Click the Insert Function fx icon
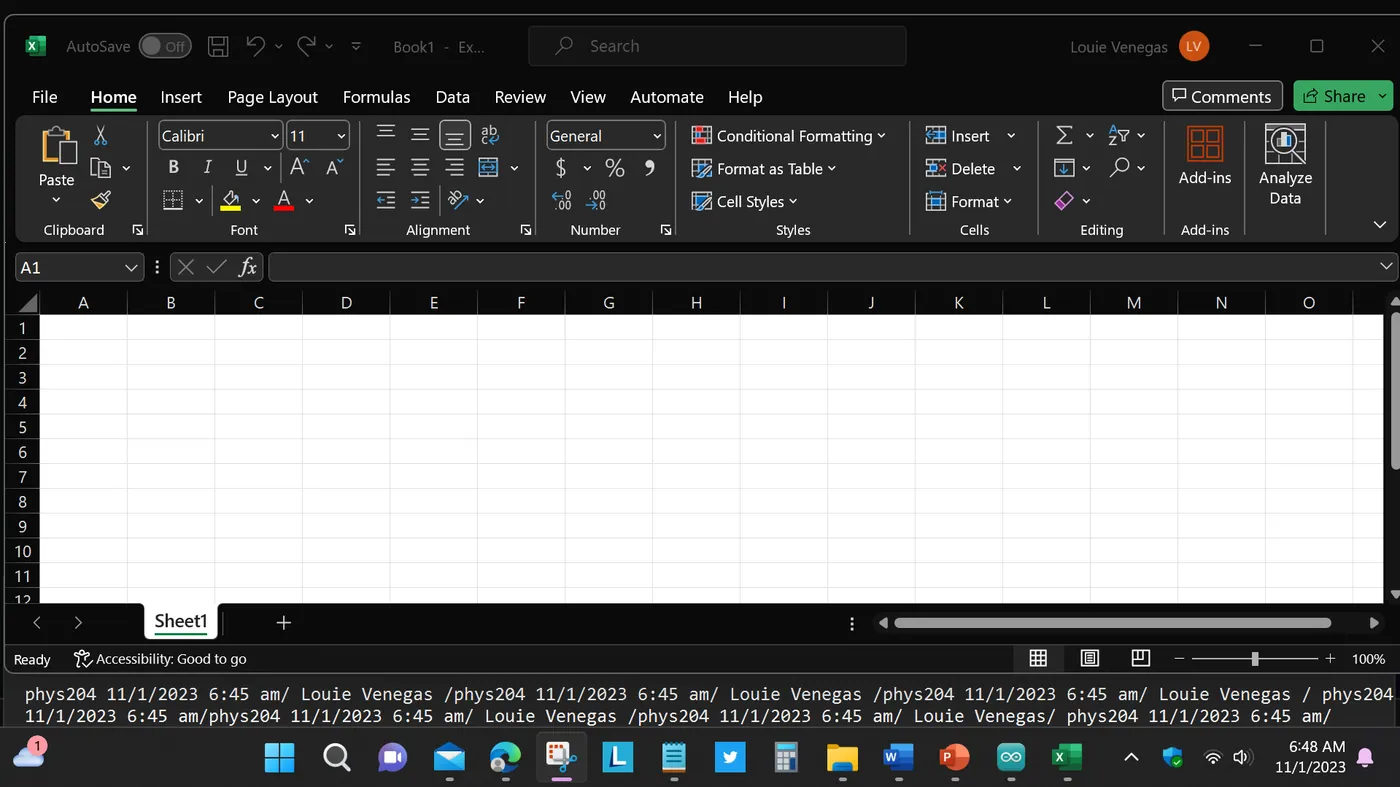 coord(248,267)
